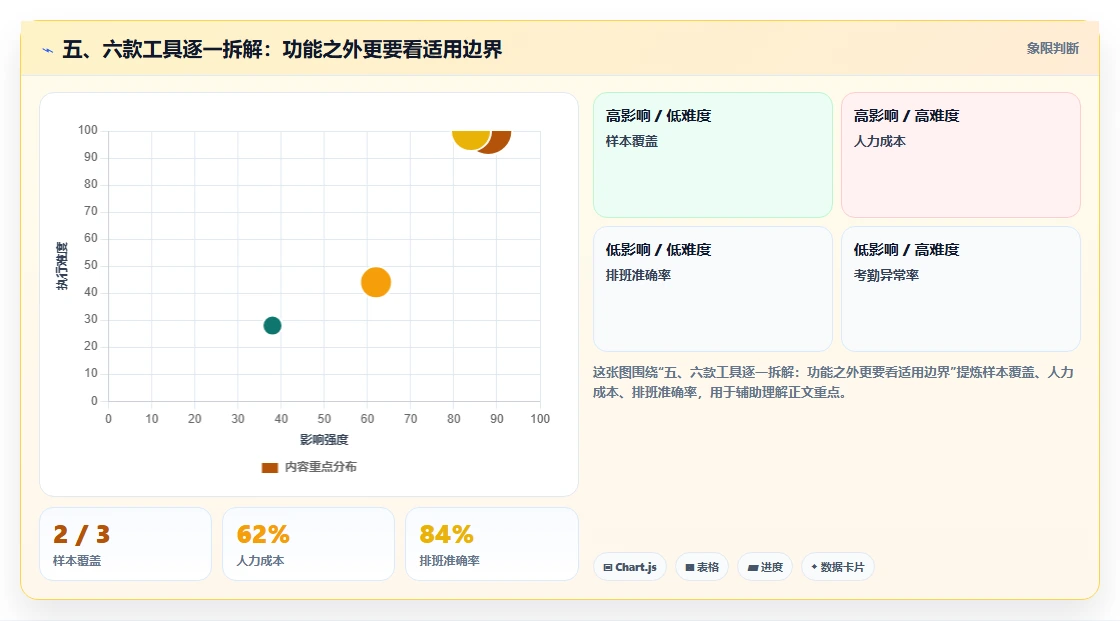1120x621 pixels.
Task: Open the 高影响 / 高难度 quadrant card
Action: point(961,155)
